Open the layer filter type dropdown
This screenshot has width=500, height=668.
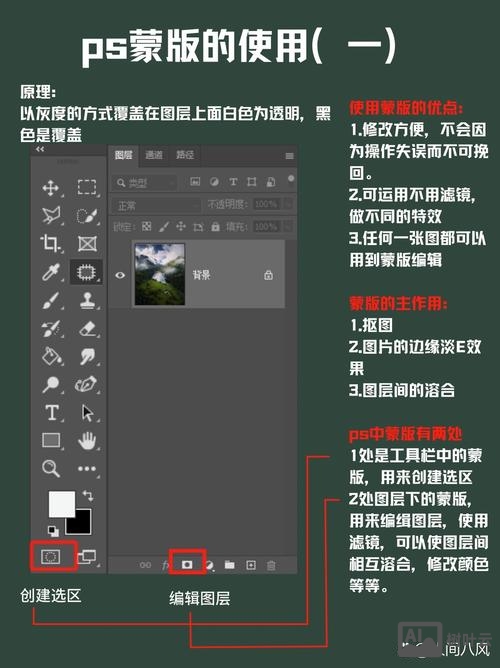[x=145, y=183]
